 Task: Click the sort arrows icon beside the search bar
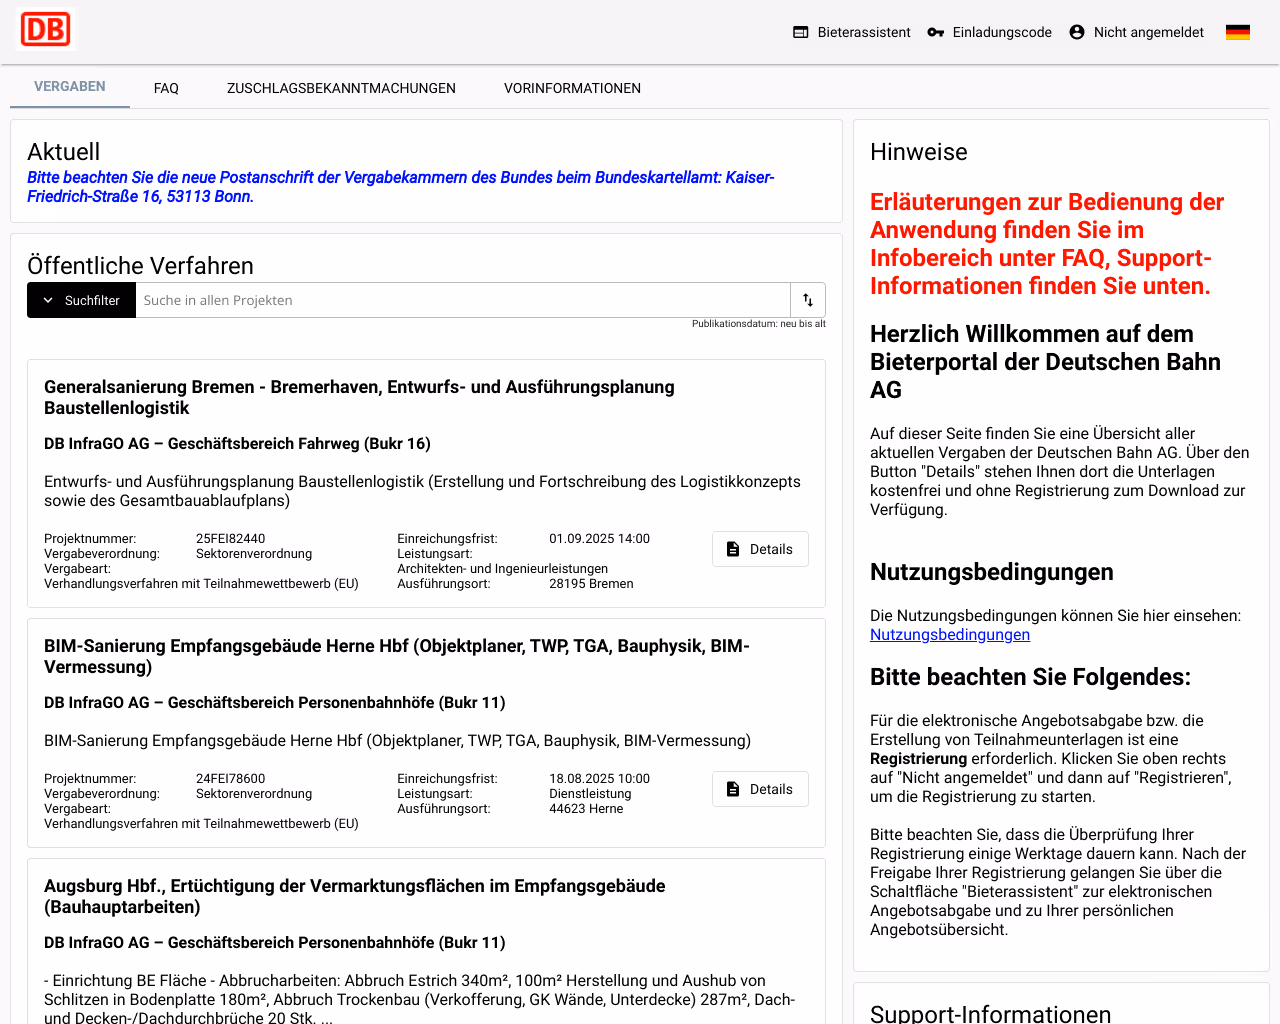click(x=807, y=299)
